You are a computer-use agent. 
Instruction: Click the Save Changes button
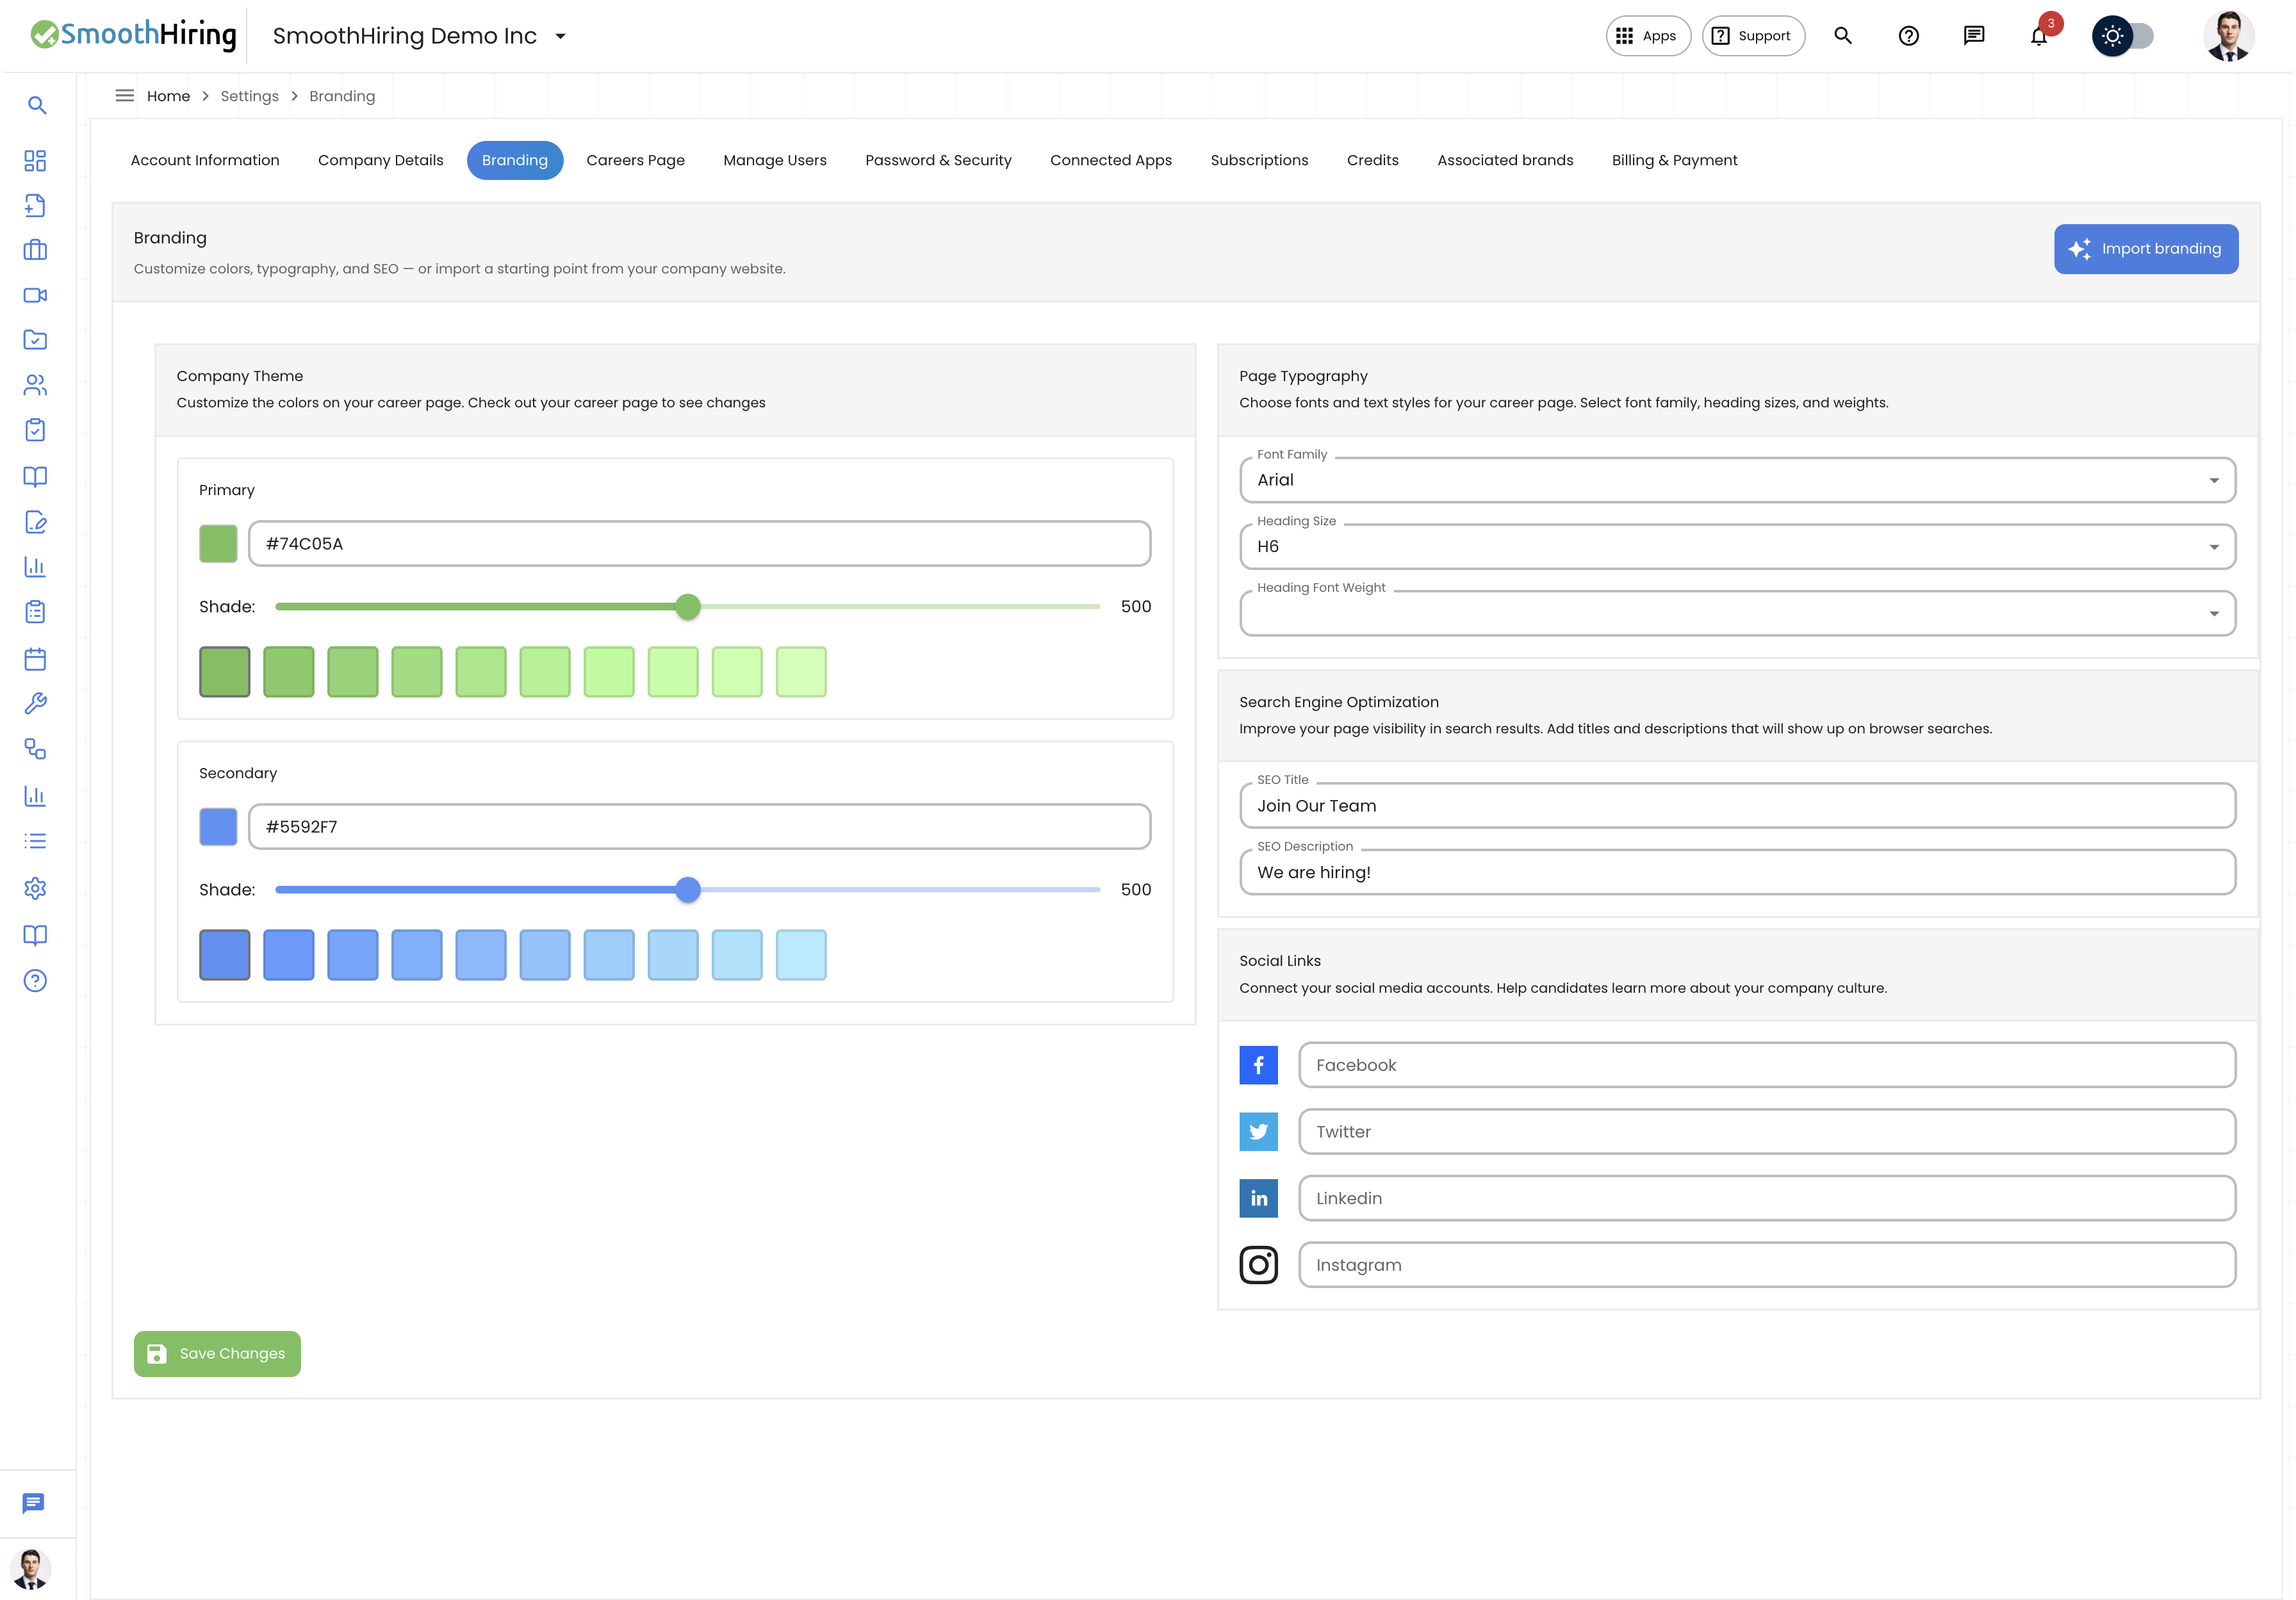(217, 1354)
